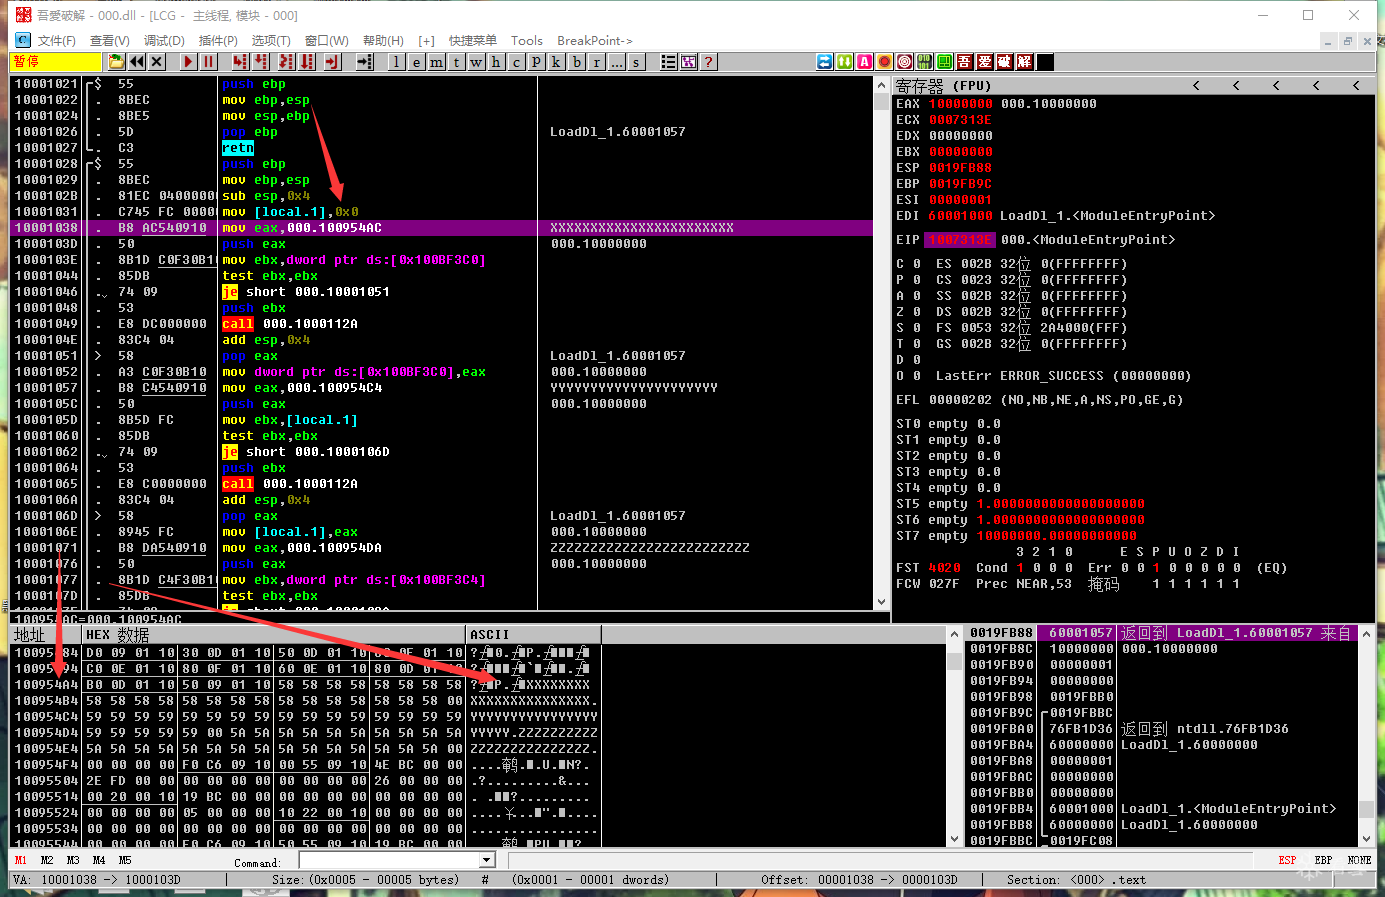
Task: Open Memory map with 'm' button
Action: pyautogui.click(x=437, y=62)
